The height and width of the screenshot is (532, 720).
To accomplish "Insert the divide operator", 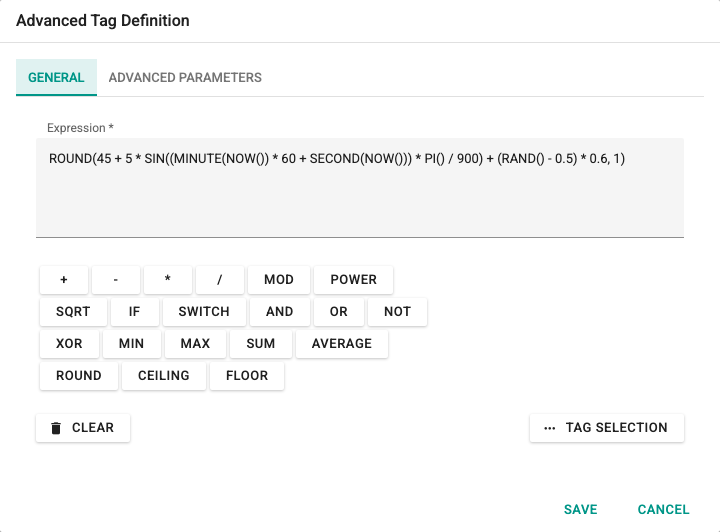I will point(219,280).
